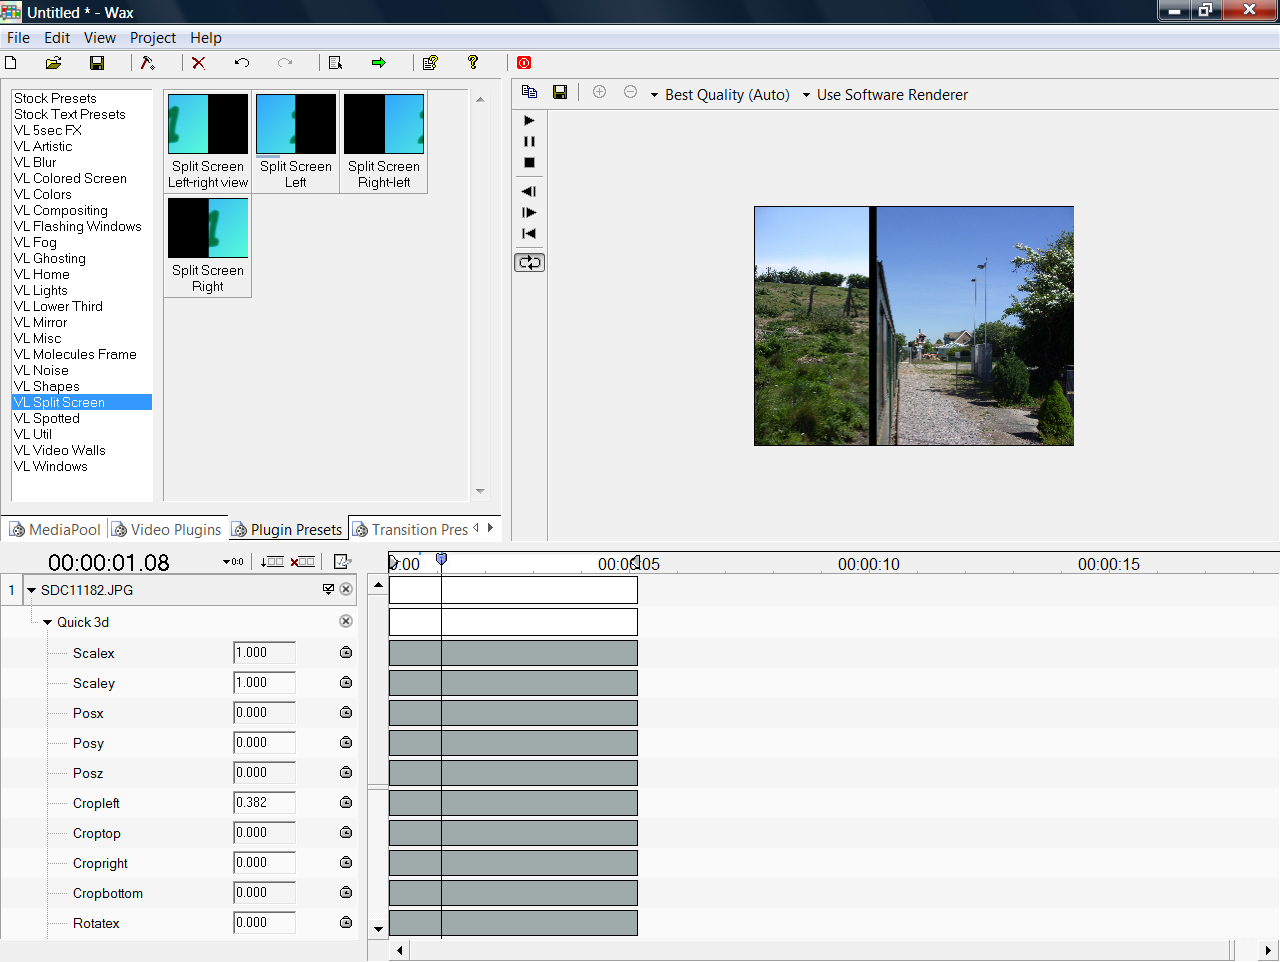Click the document with cursor icon
1280x962 pixels.
coord(336,63)
